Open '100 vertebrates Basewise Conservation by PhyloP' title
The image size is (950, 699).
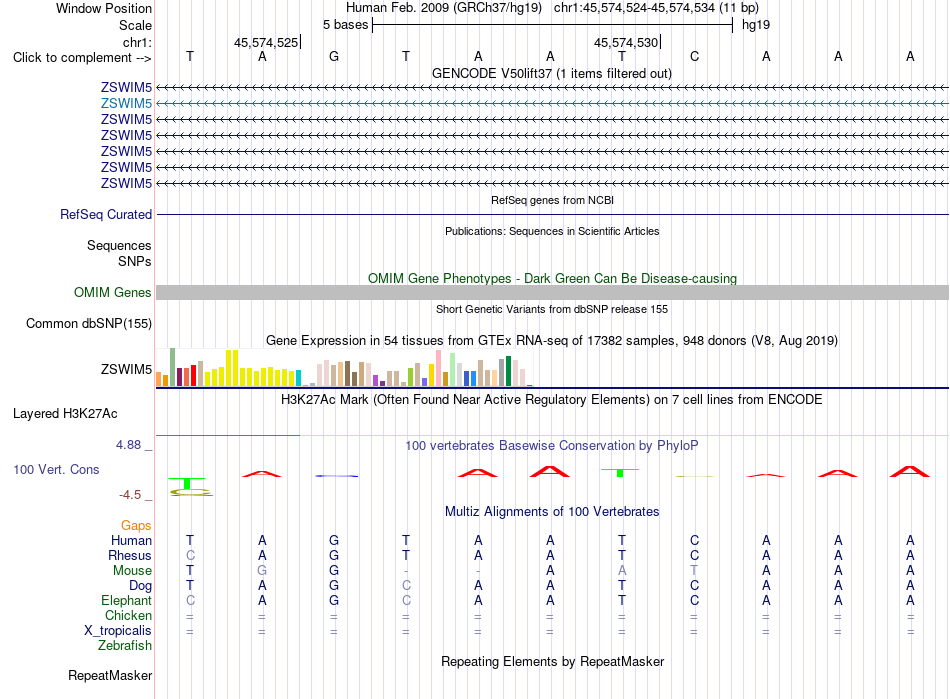(552, 445)
